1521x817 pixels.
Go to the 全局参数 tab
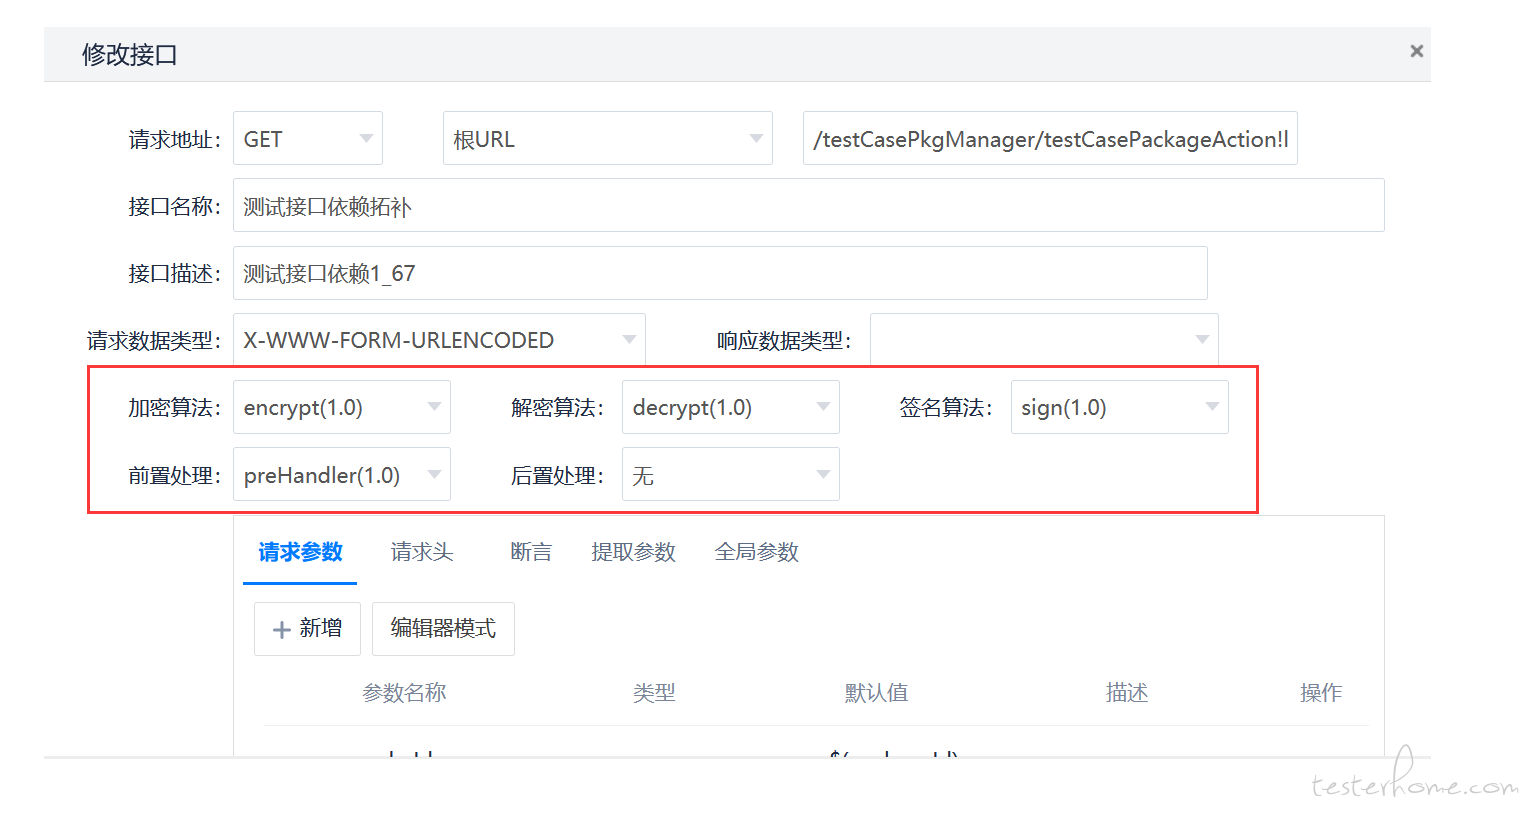click(756, 552)
